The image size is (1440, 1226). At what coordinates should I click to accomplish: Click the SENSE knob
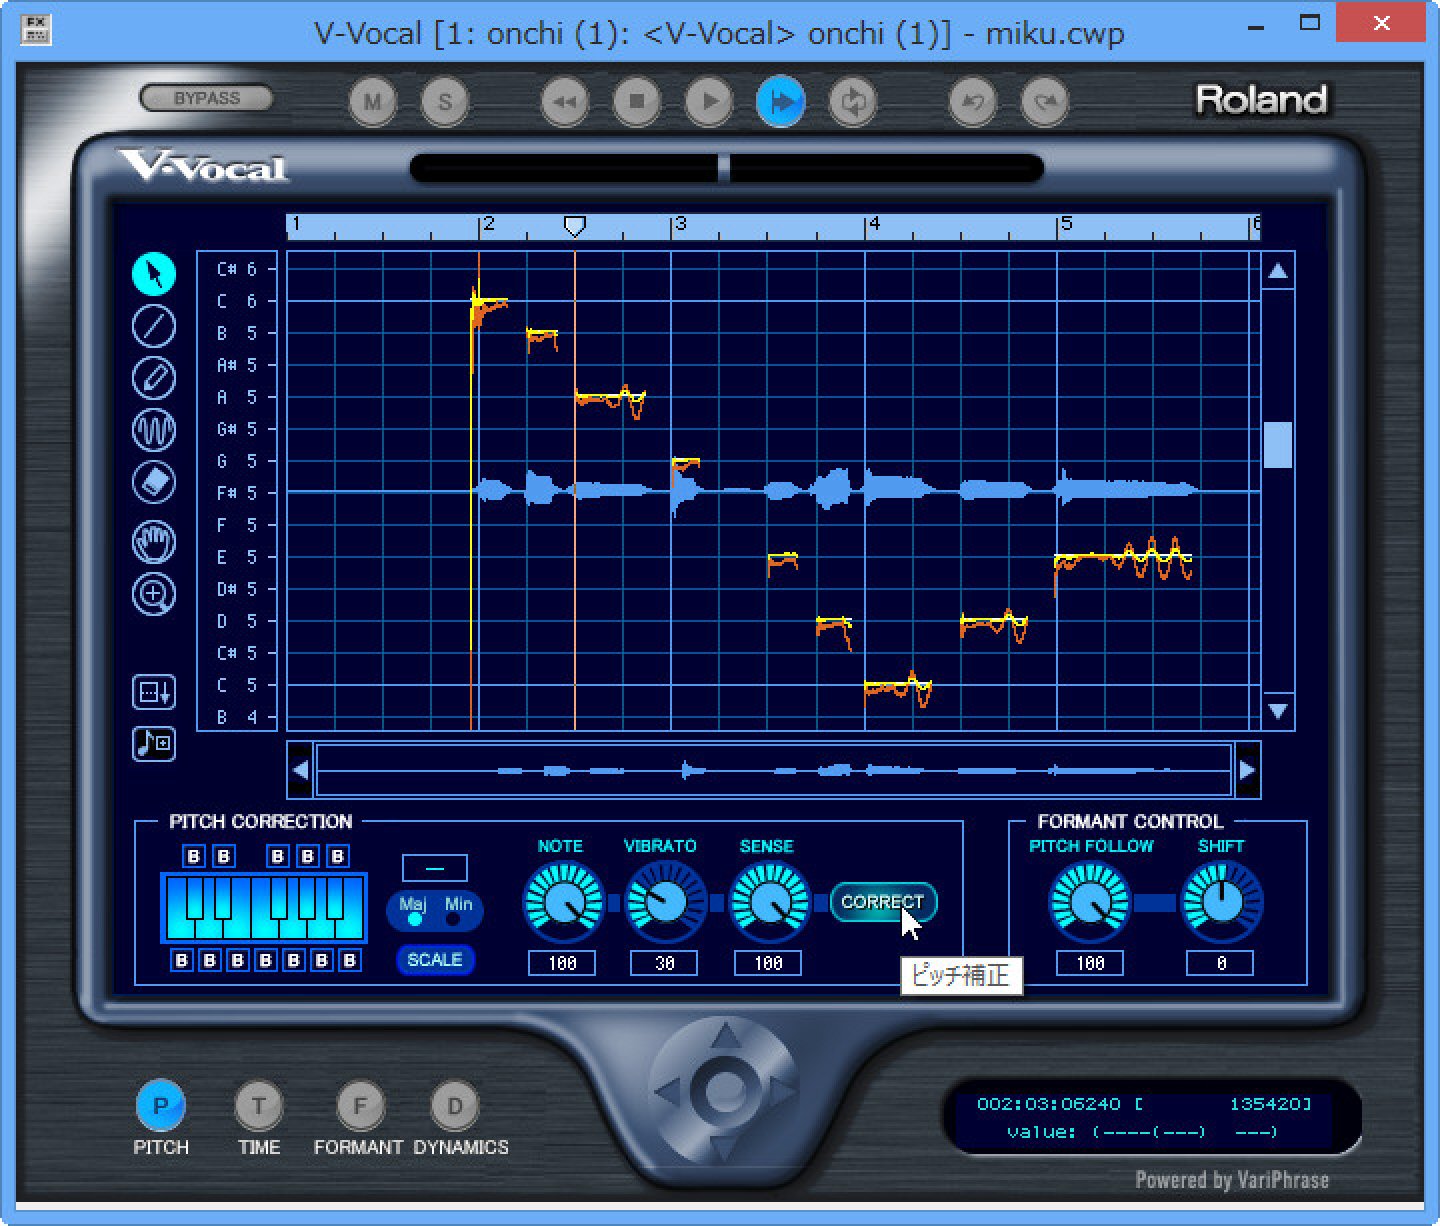pyautogui.click(x=769, y=903)
